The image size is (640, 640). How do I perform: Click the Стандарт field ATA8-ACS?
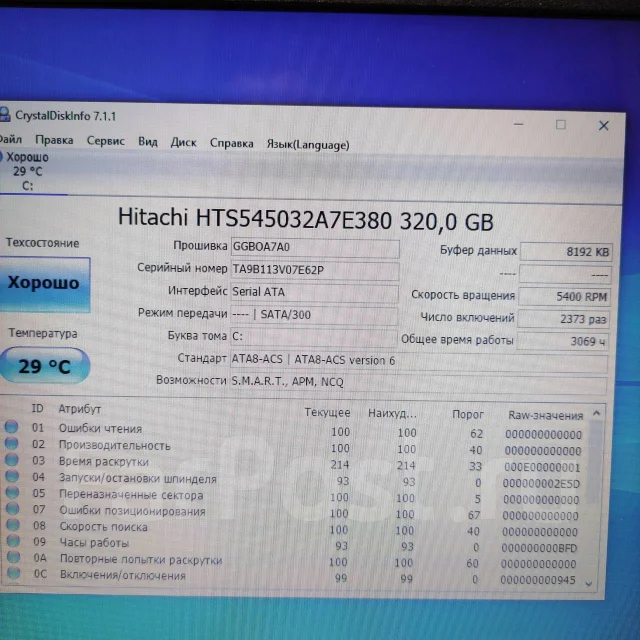tap(419, 361)
